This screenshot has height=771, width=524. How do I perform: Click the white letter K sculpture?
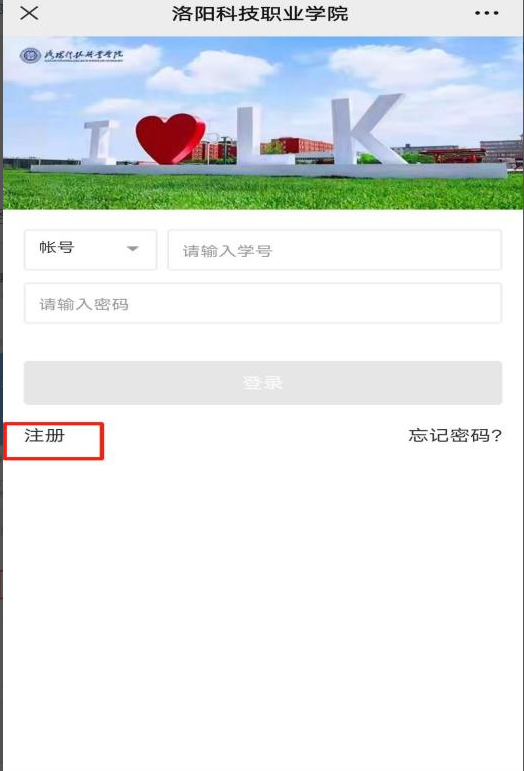(x=366, y=130)
